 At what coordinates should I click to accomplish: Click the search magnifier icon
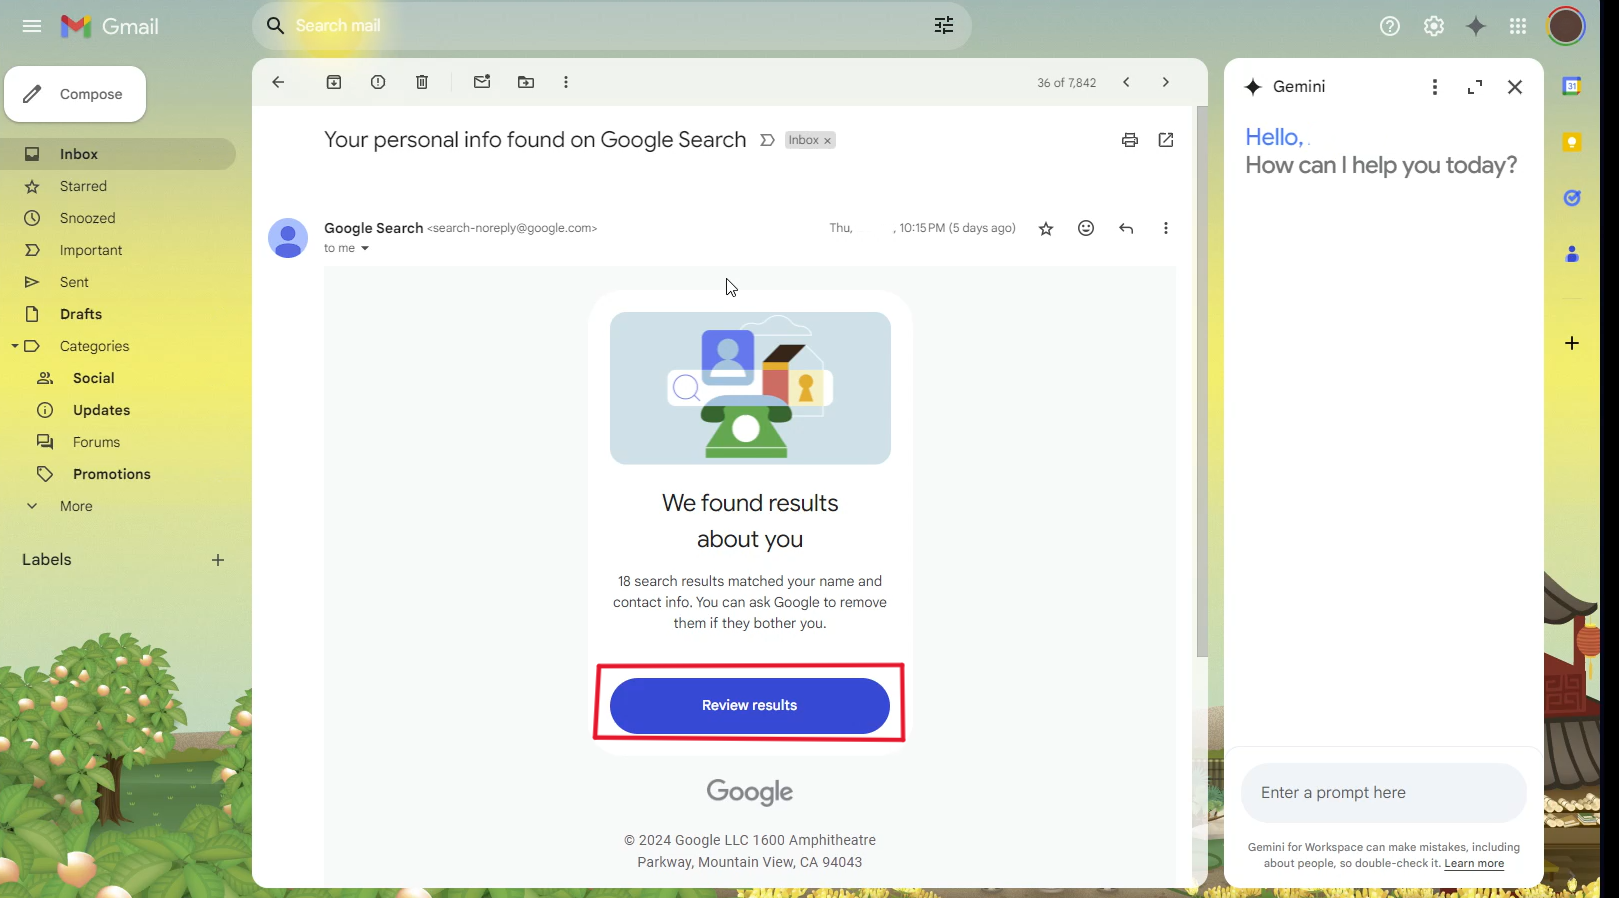[275, 26]
